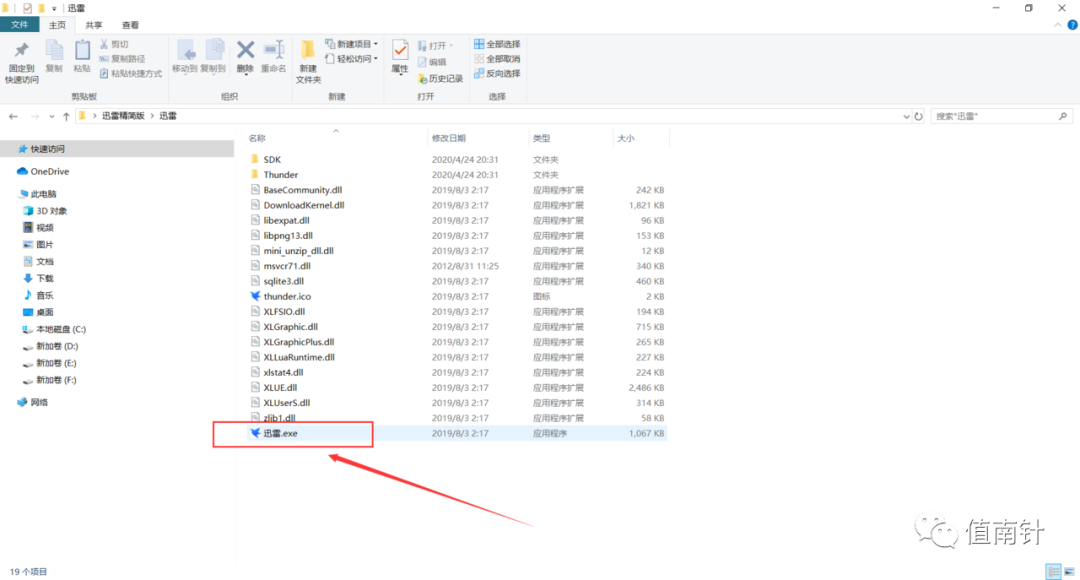Image resolution: width=1080 pixels, height=580 pixels.
Task: Collapse the ribbon with the chevron
Action: pyautogui.click(x=1057, y=25)
